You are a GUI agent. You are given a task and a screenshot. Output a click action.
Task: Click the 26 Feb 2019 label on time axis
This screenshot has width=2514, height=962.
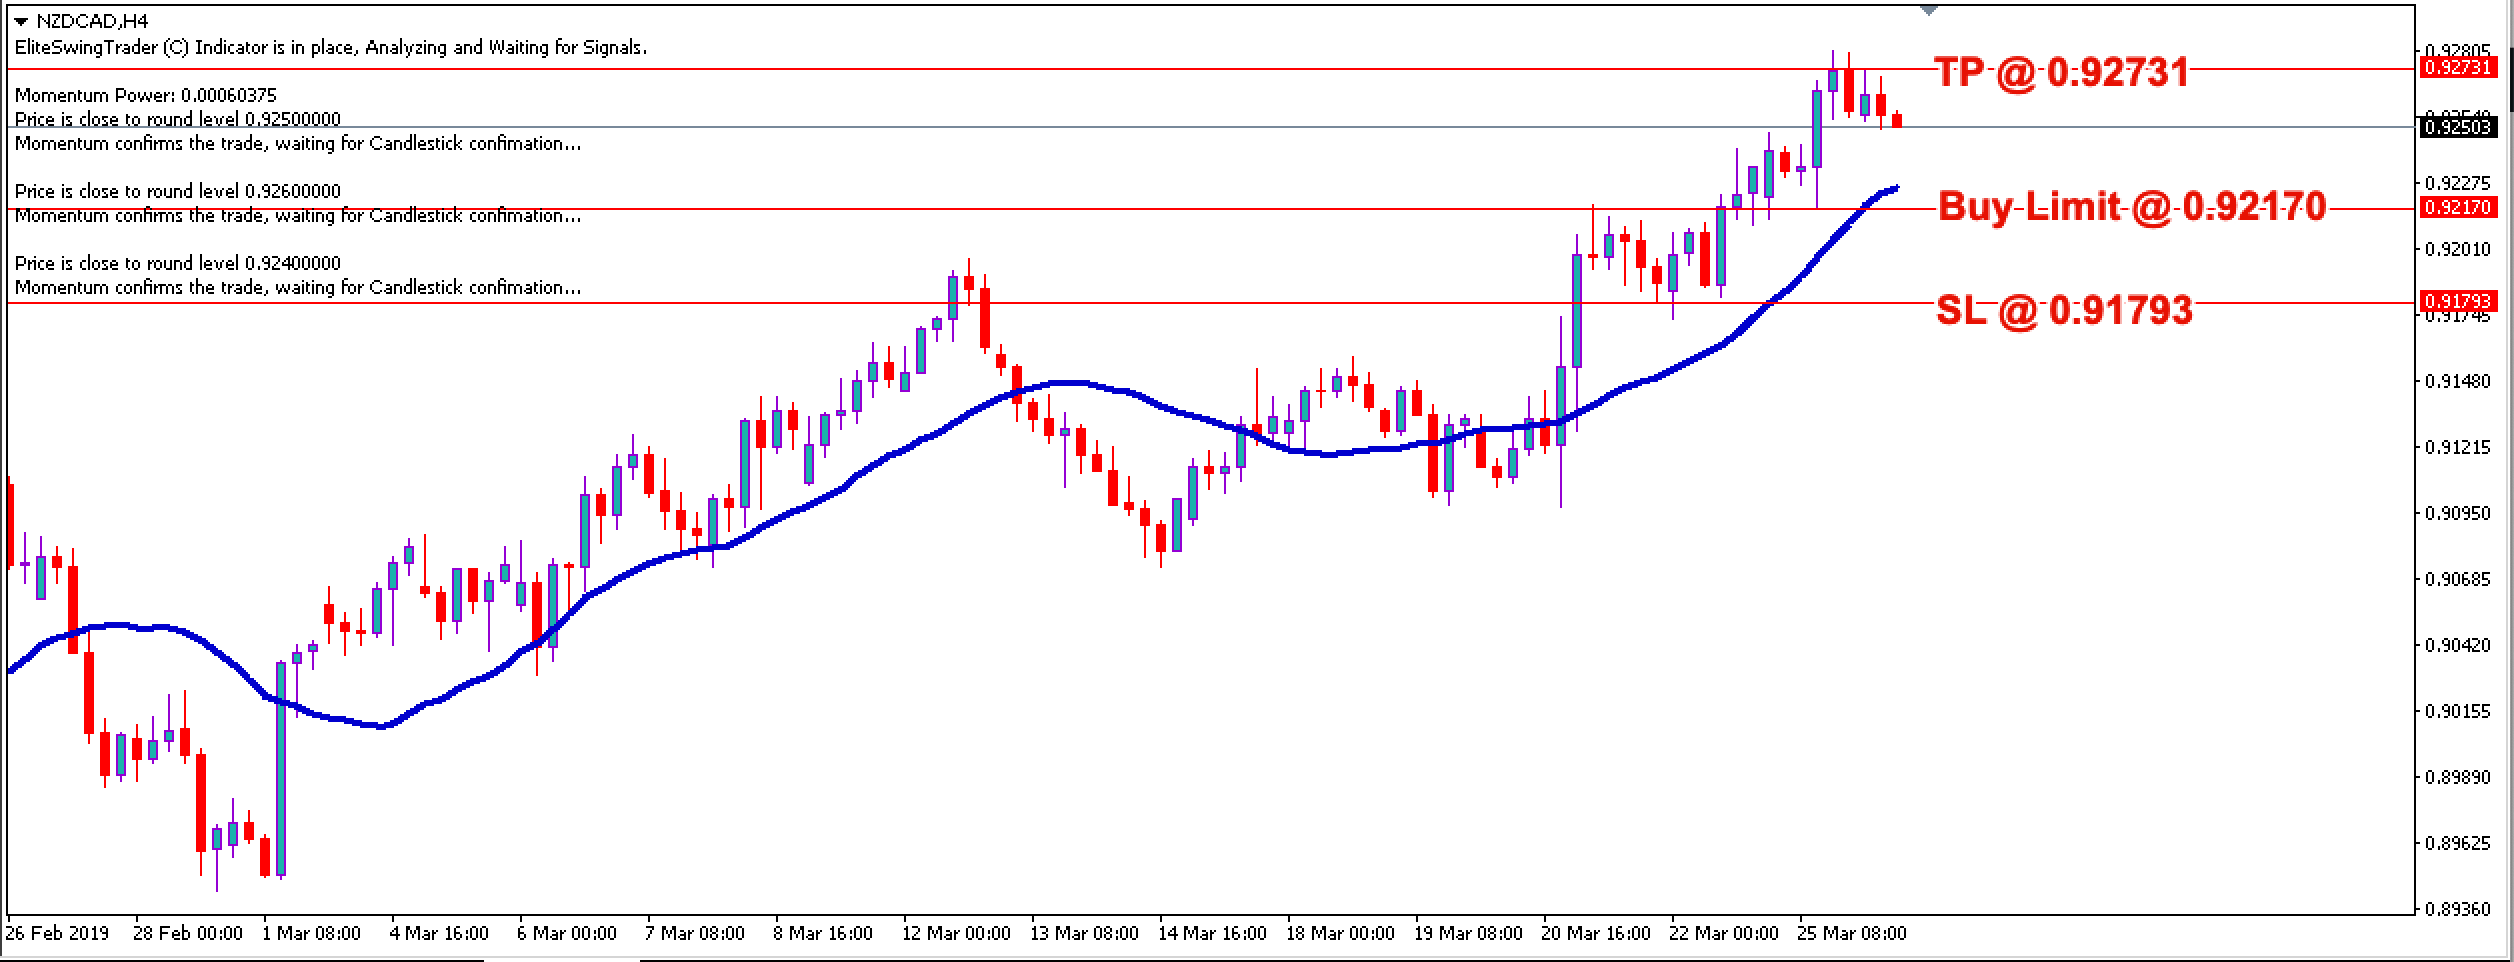56,931
